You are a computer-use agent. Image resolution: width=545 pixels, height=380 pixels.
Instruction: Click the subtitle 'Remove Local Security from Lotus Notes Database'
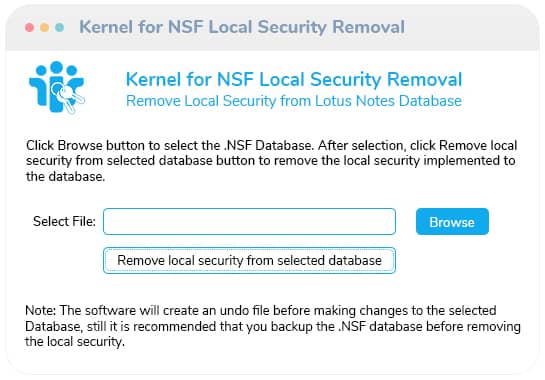(x=294, y=101)
